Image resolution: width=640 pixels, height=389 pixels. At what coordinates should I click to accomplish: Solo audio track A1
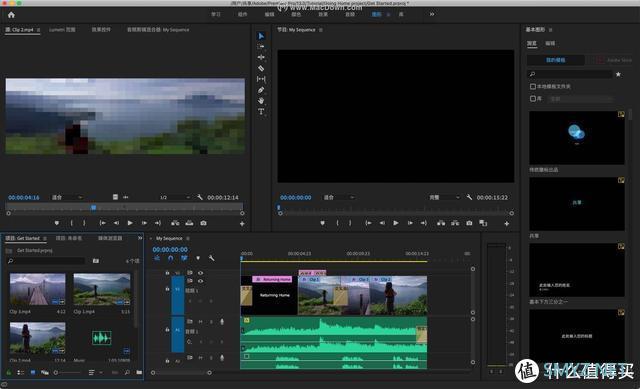[211, 321]
